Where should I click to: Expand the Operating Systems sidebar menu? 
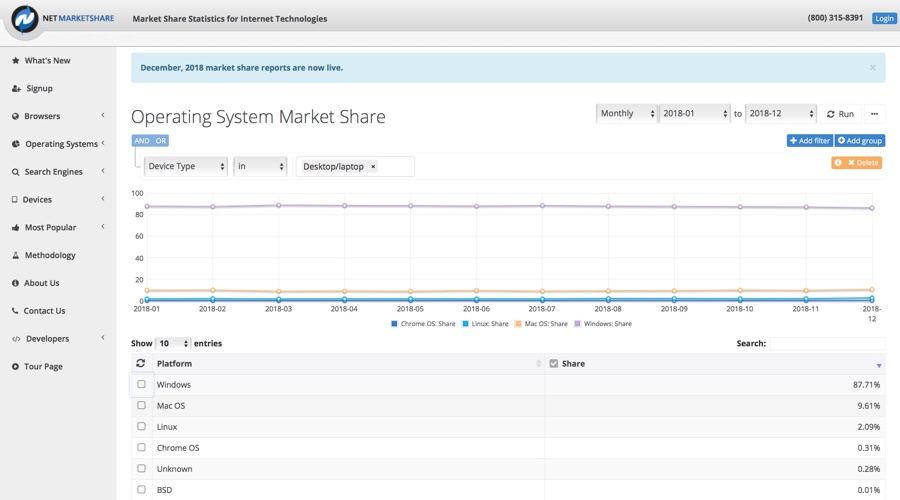click(60, 144)
